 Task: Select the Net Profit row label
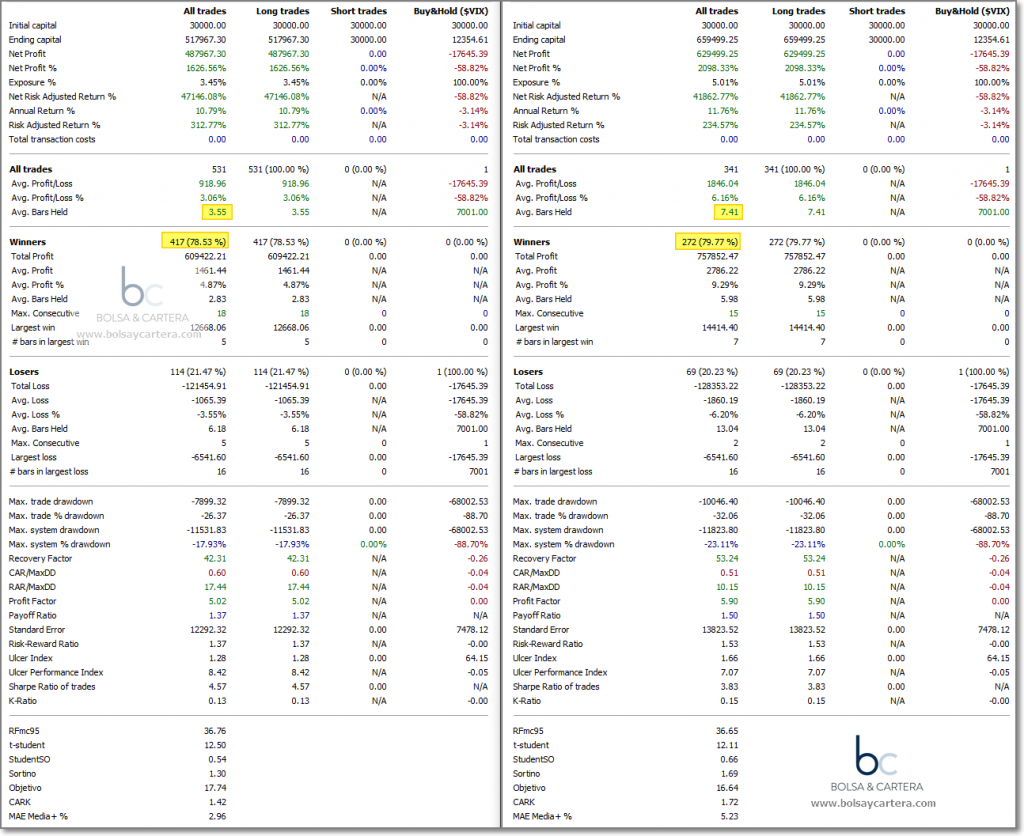(28, 53)
